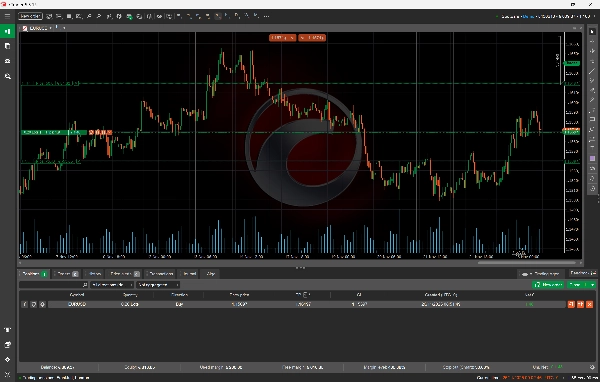Select the EURUSD chart tab
The width and height of the screenshot is (600, 382).
[x=37, y=28]
